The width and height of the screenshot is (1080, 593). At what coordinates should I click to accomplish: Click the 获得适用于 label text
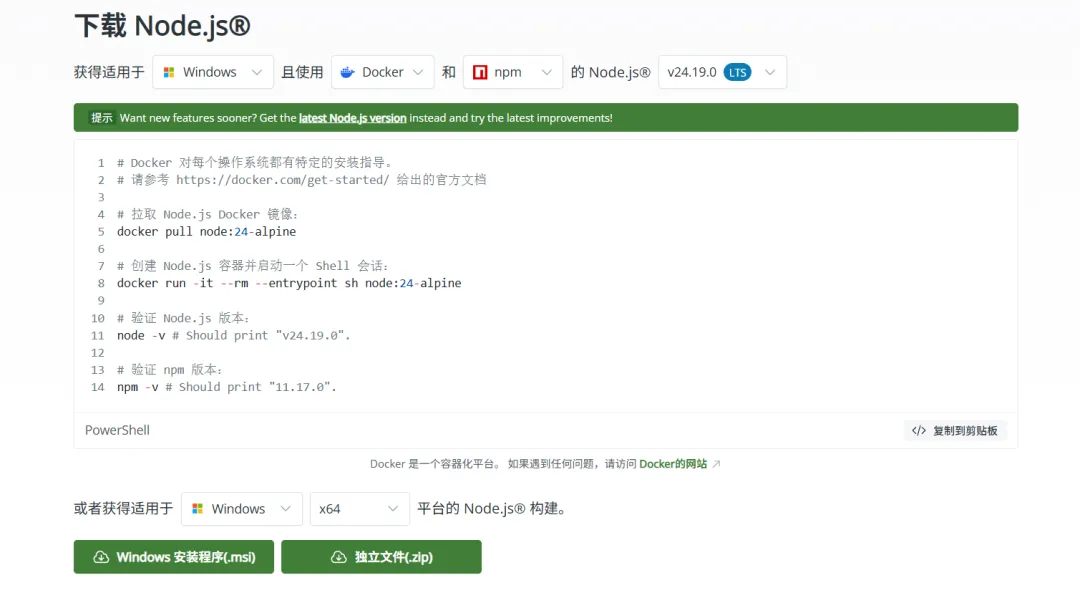(x=109, y=72)
